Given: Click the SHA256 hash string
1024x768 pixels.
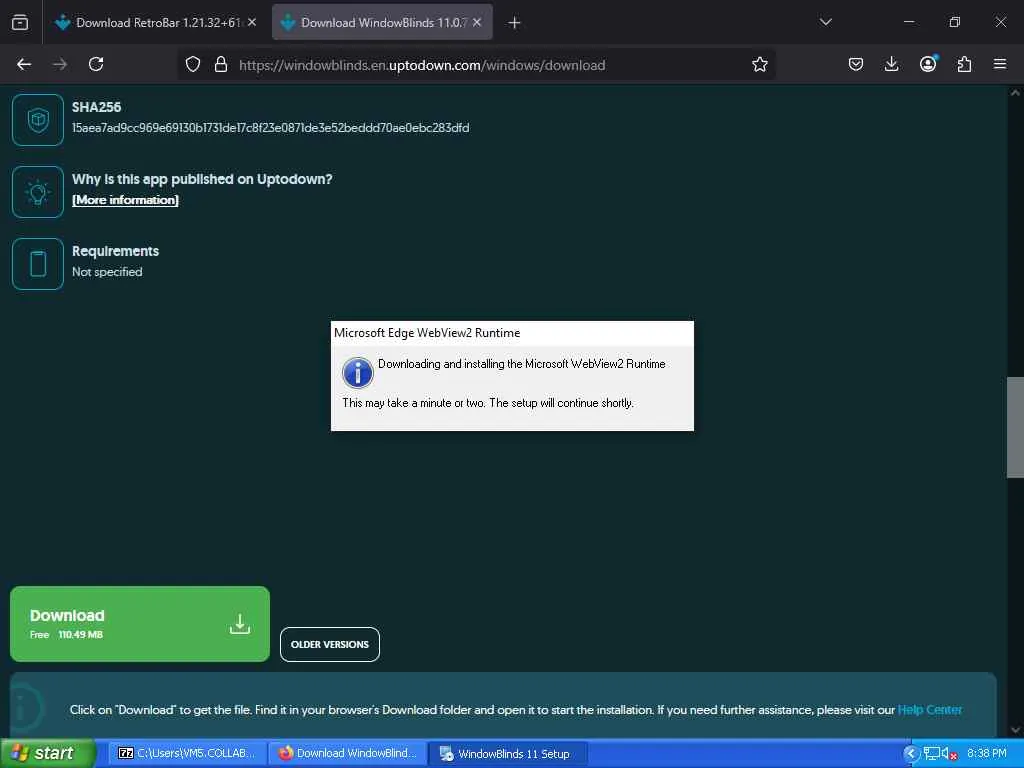Looking at the screenshot, I should [x=270, y=128].
